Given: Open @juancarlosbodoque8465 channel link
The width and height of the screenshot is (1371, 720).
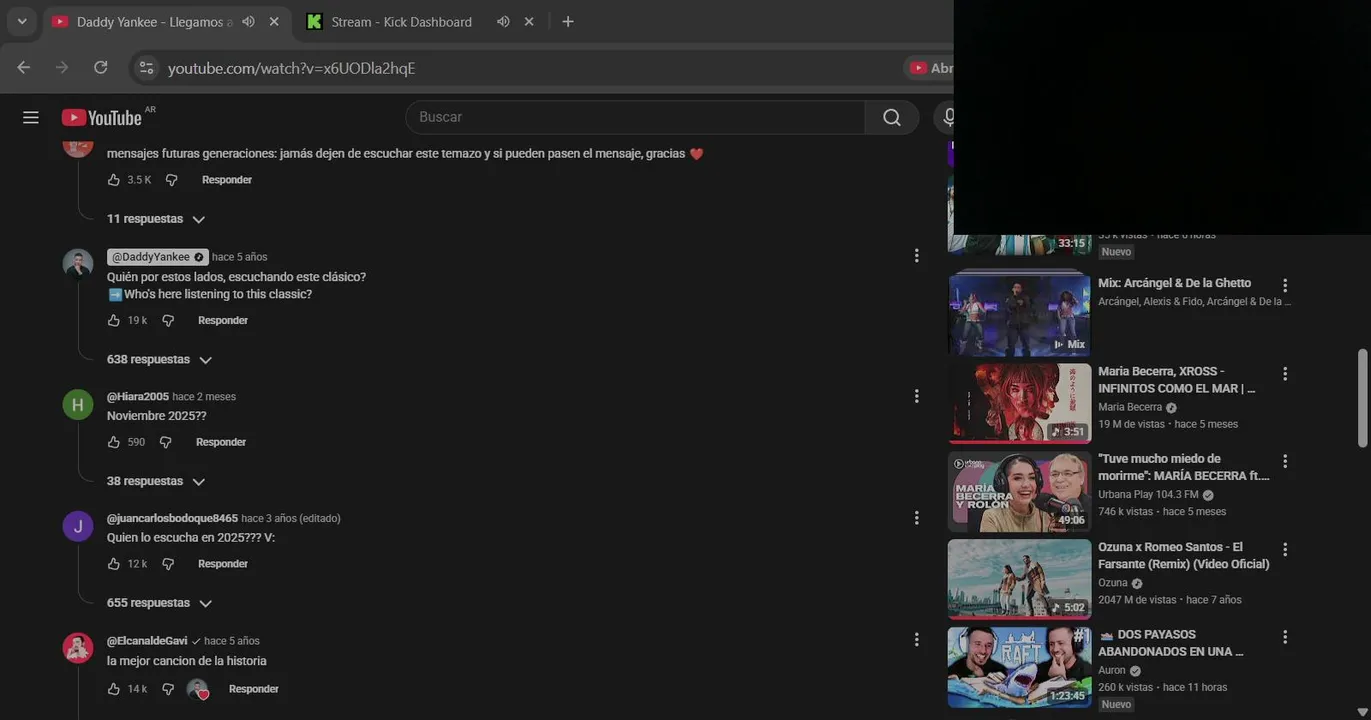Looking at the screenshot, I should coord(172,518).
